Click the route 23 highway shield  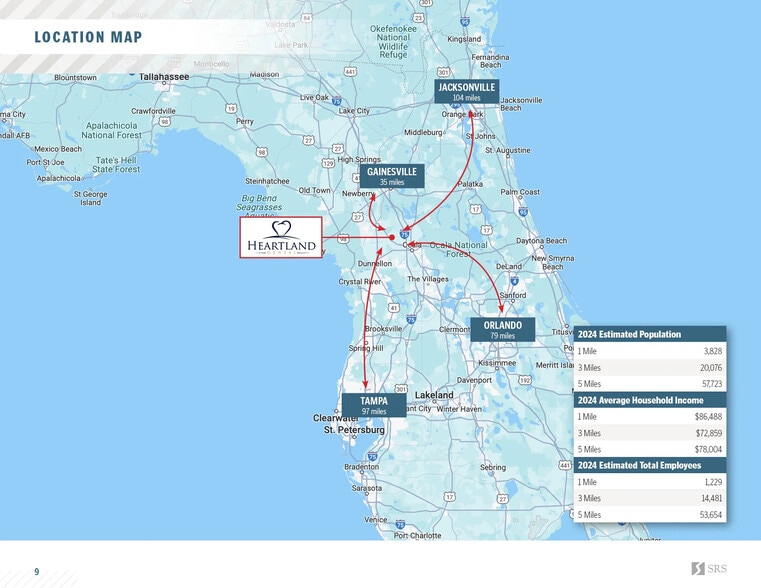[418, 18]
